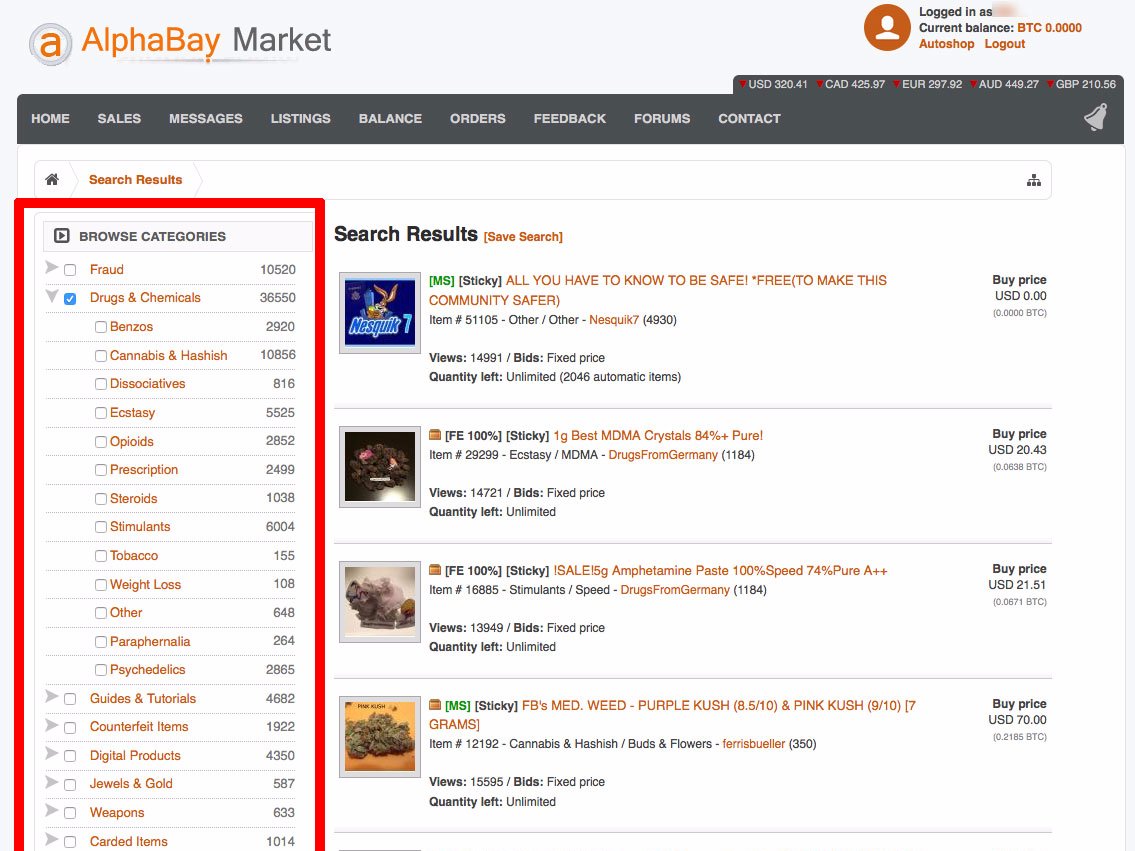
Task: Open the Pink Kush listing thumbnail
Action: point(380,737)
